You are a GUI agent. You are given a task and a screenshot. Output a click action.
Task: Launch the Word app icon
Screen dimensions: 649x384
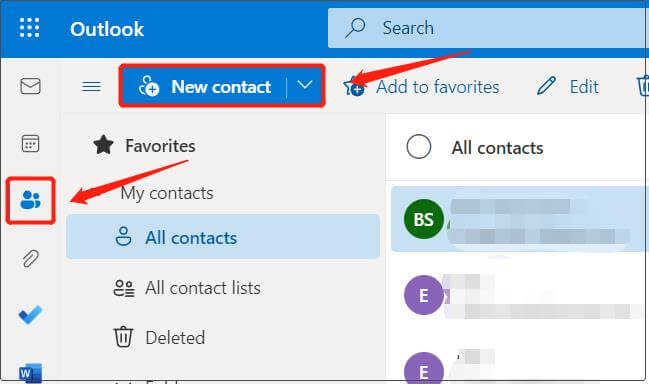click(x=30, y=373)
